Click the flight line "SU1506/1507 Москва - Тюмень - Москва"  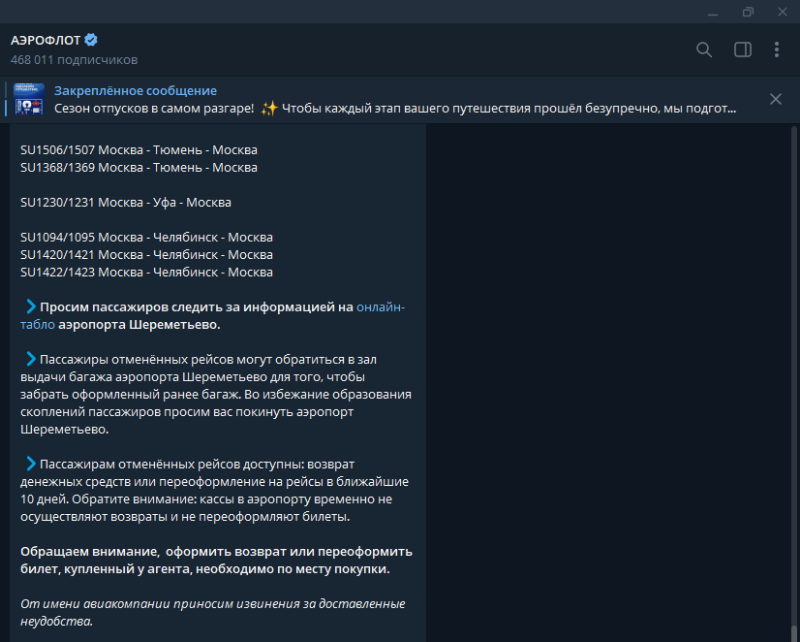139,150
